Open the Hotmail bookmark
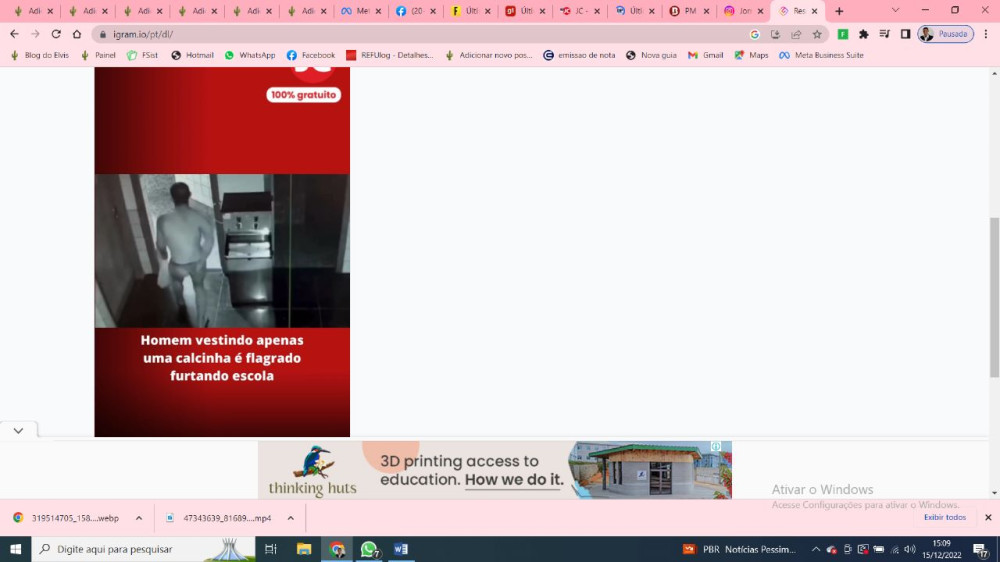 pyautogui.click(x=193, y=55)
